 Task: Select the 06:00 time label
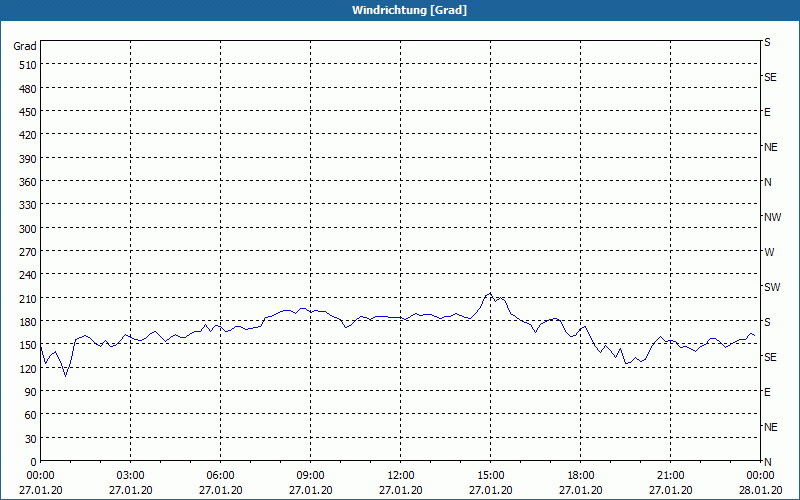coord(220,476)
